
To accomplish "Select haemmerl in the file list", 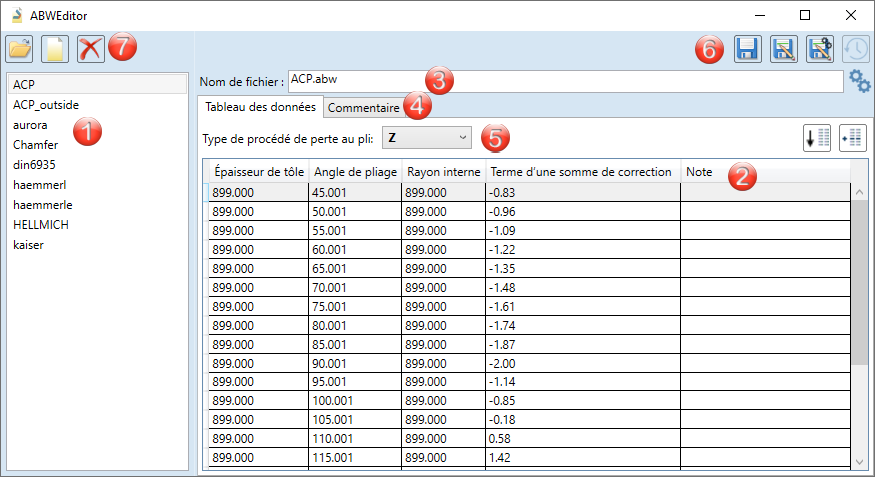I will point(98,185).
